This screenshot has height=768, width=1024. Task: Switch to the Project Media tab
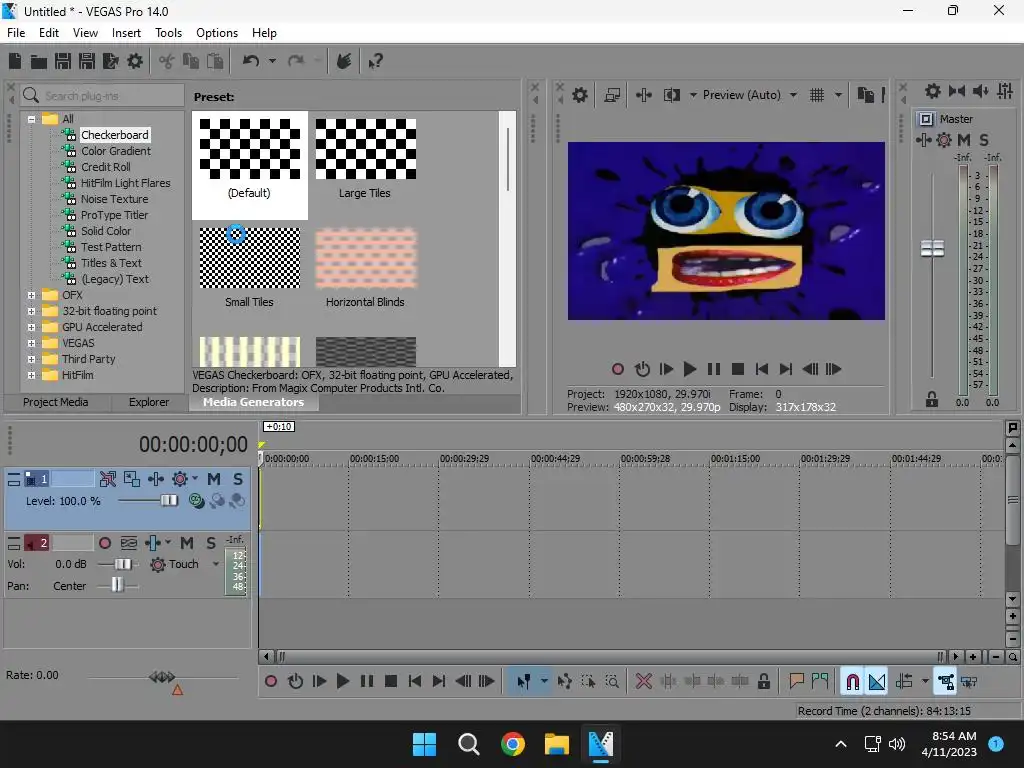click(56, 402)
